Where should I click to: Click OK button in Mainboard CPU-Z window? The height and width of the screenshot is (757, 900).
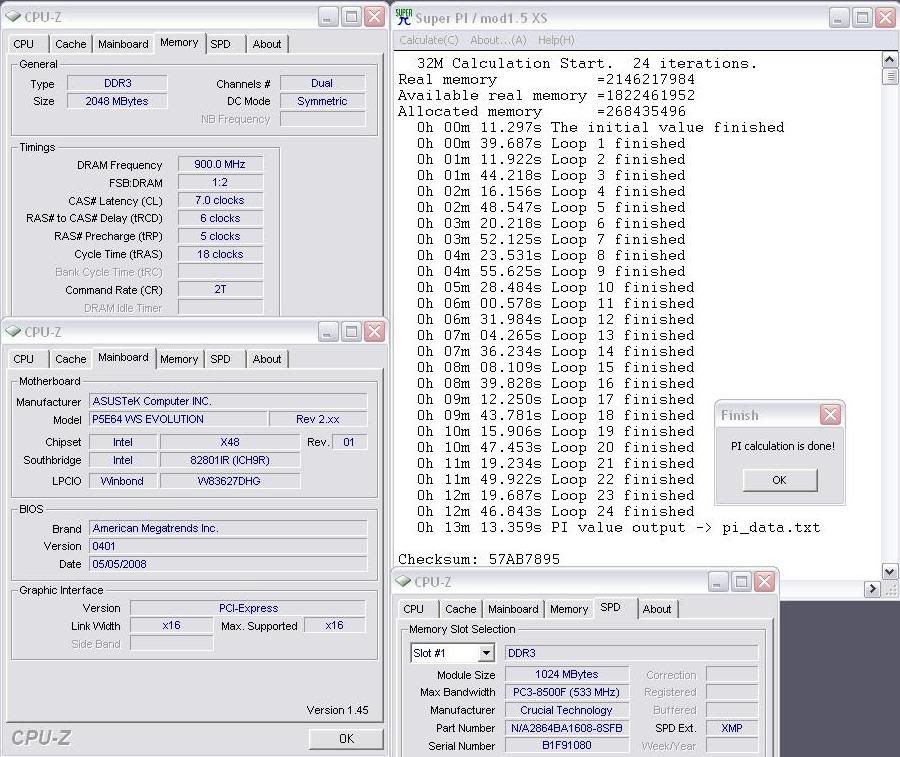346,739
